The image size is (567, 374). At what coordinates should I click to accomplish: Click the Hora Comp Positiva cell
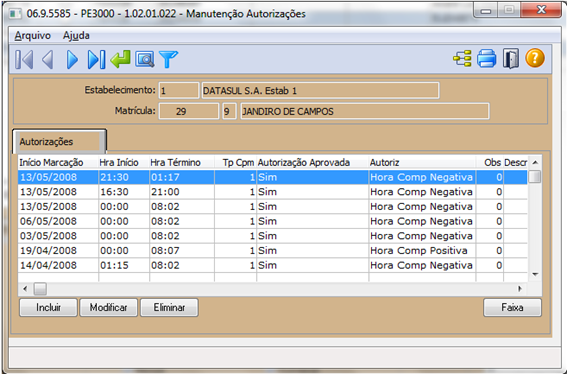tap(422, 251)
